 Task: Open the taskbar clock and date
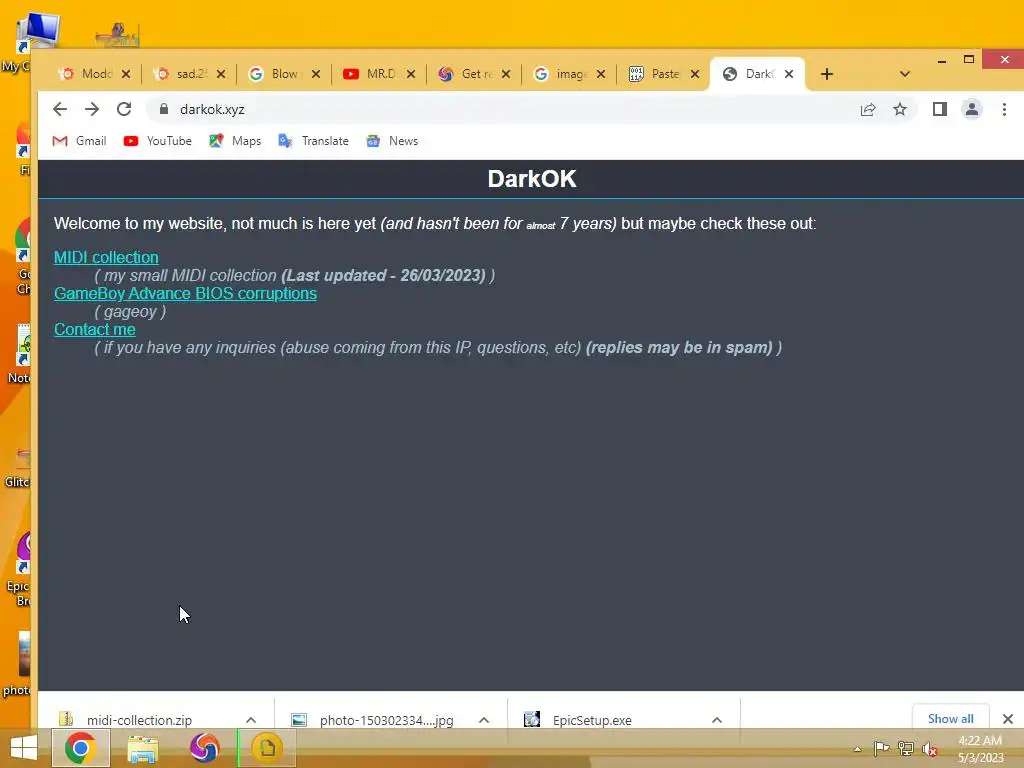tap(980, 749)
